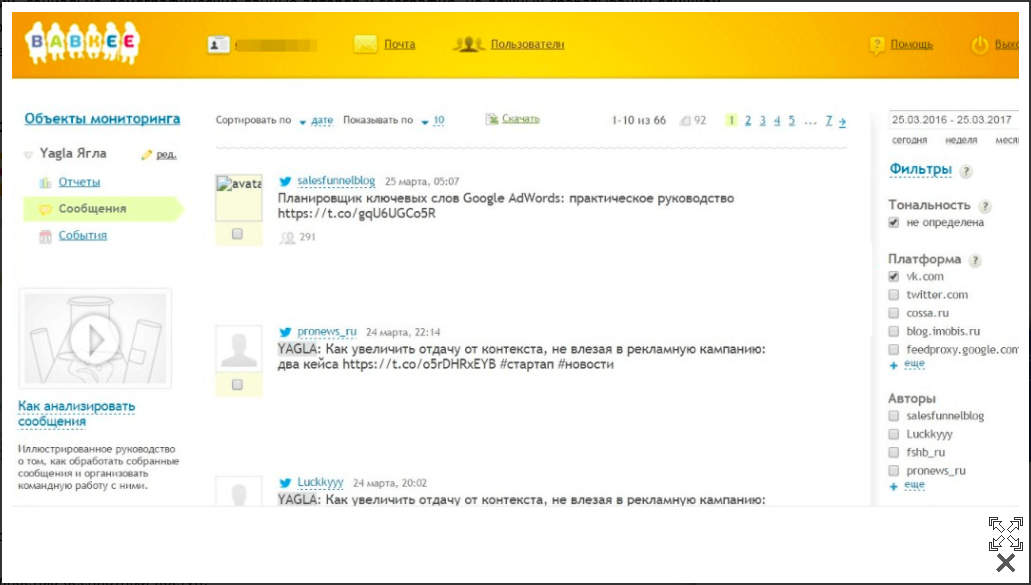Check twitter.com platform filter
This screenshot has width=1031, height=585.
pos(894,294)
